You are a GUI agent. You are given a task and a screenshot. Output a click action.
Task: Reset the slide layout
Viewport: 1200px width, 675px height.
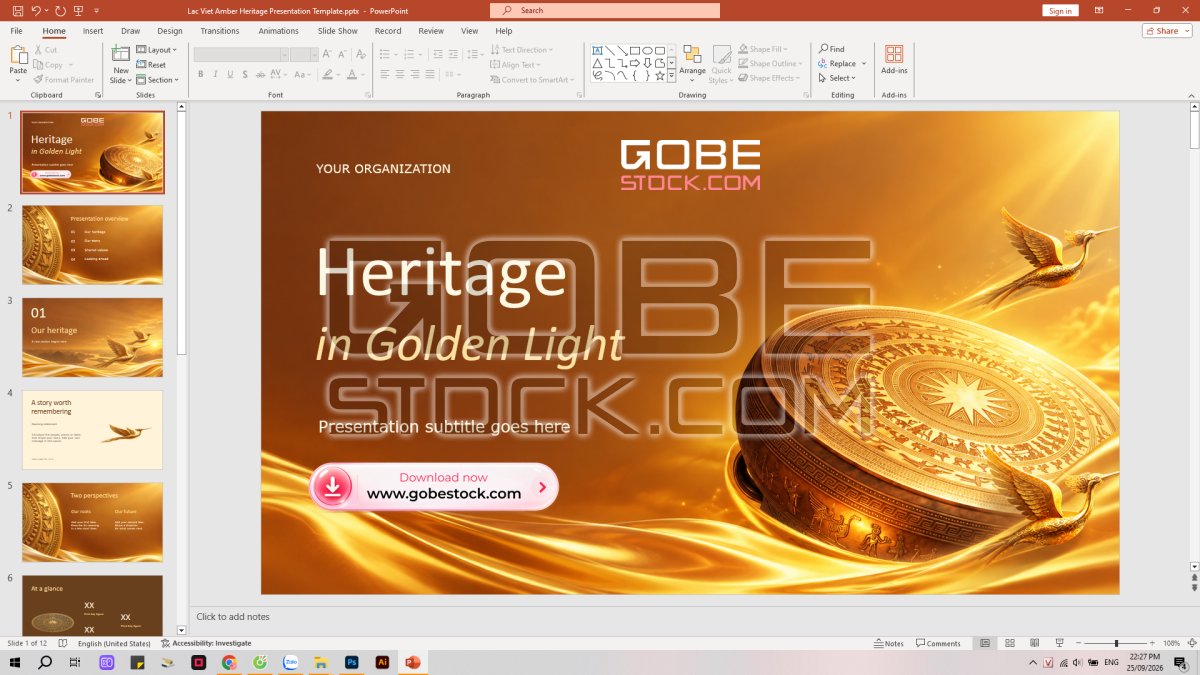pos(151,64)
